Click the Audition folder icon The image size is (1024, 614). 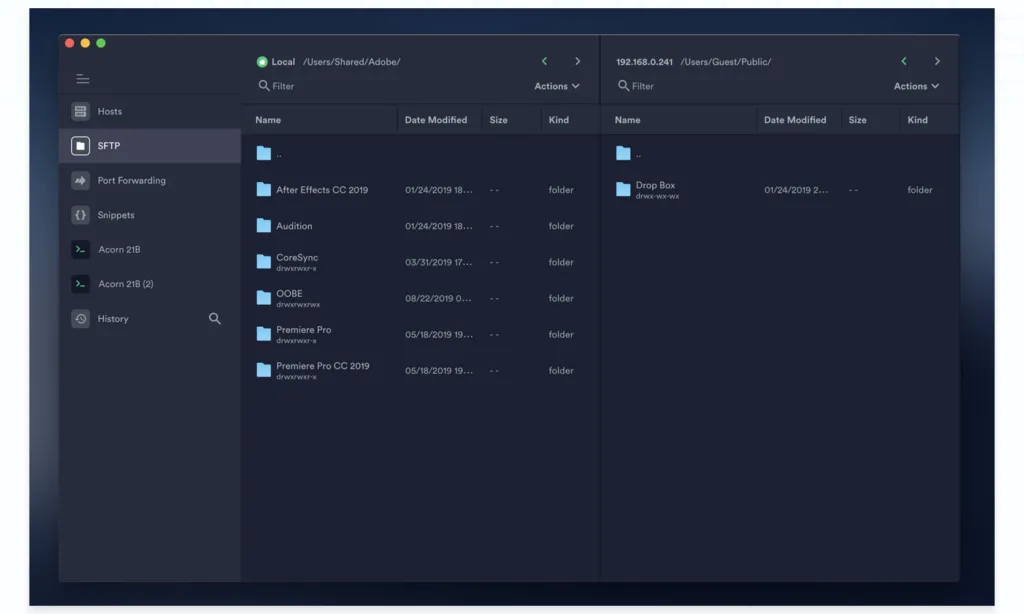click(x=264, y=225)
